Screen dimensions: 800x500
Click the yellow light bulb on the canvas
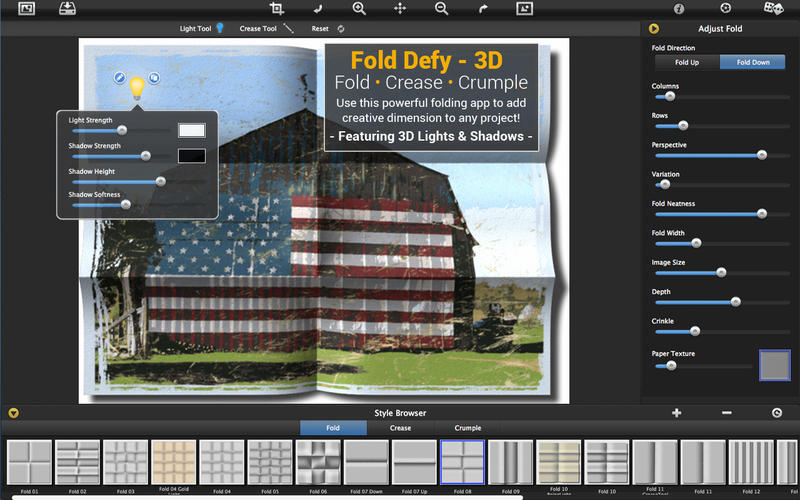tap(137, 88)
